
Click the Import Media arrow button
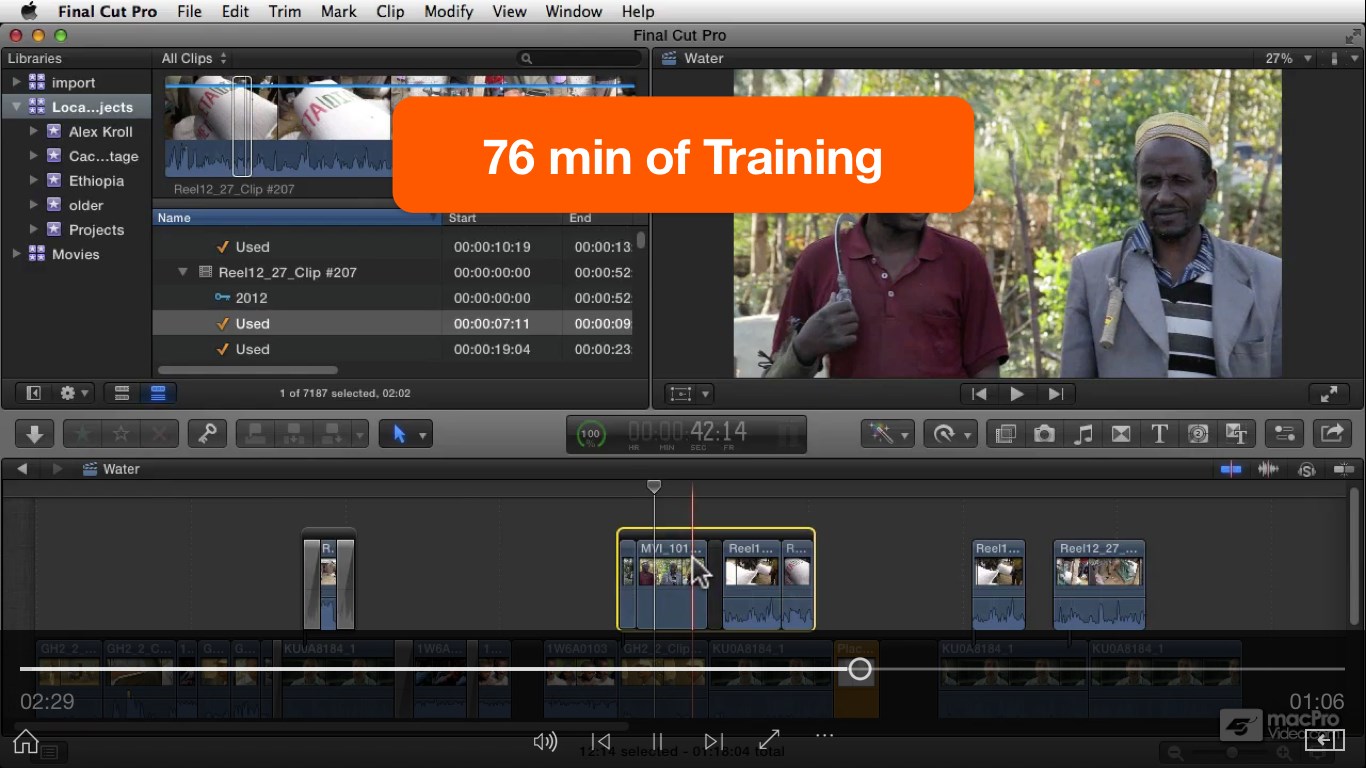[x=34, y=434]
